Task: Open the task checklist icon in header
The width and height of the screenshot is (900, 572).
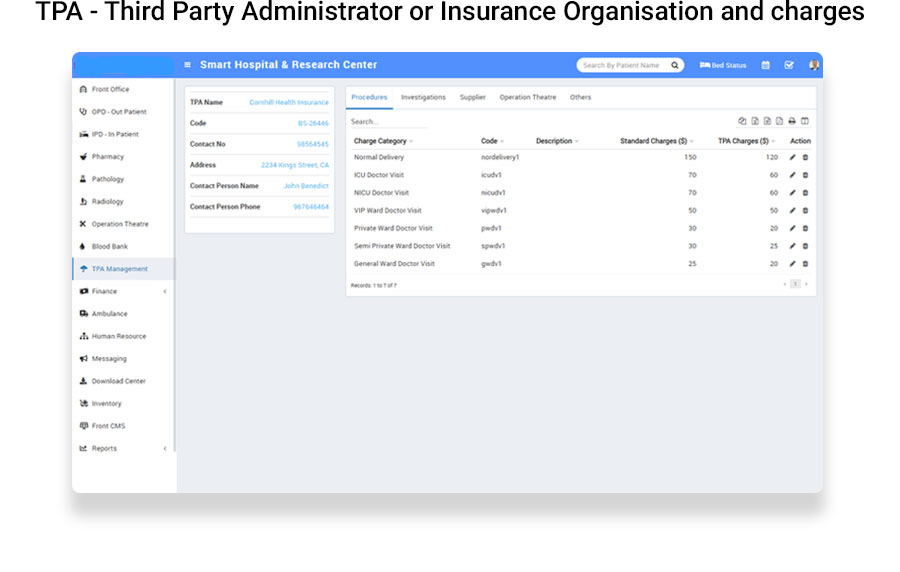Action: point(789,65)
